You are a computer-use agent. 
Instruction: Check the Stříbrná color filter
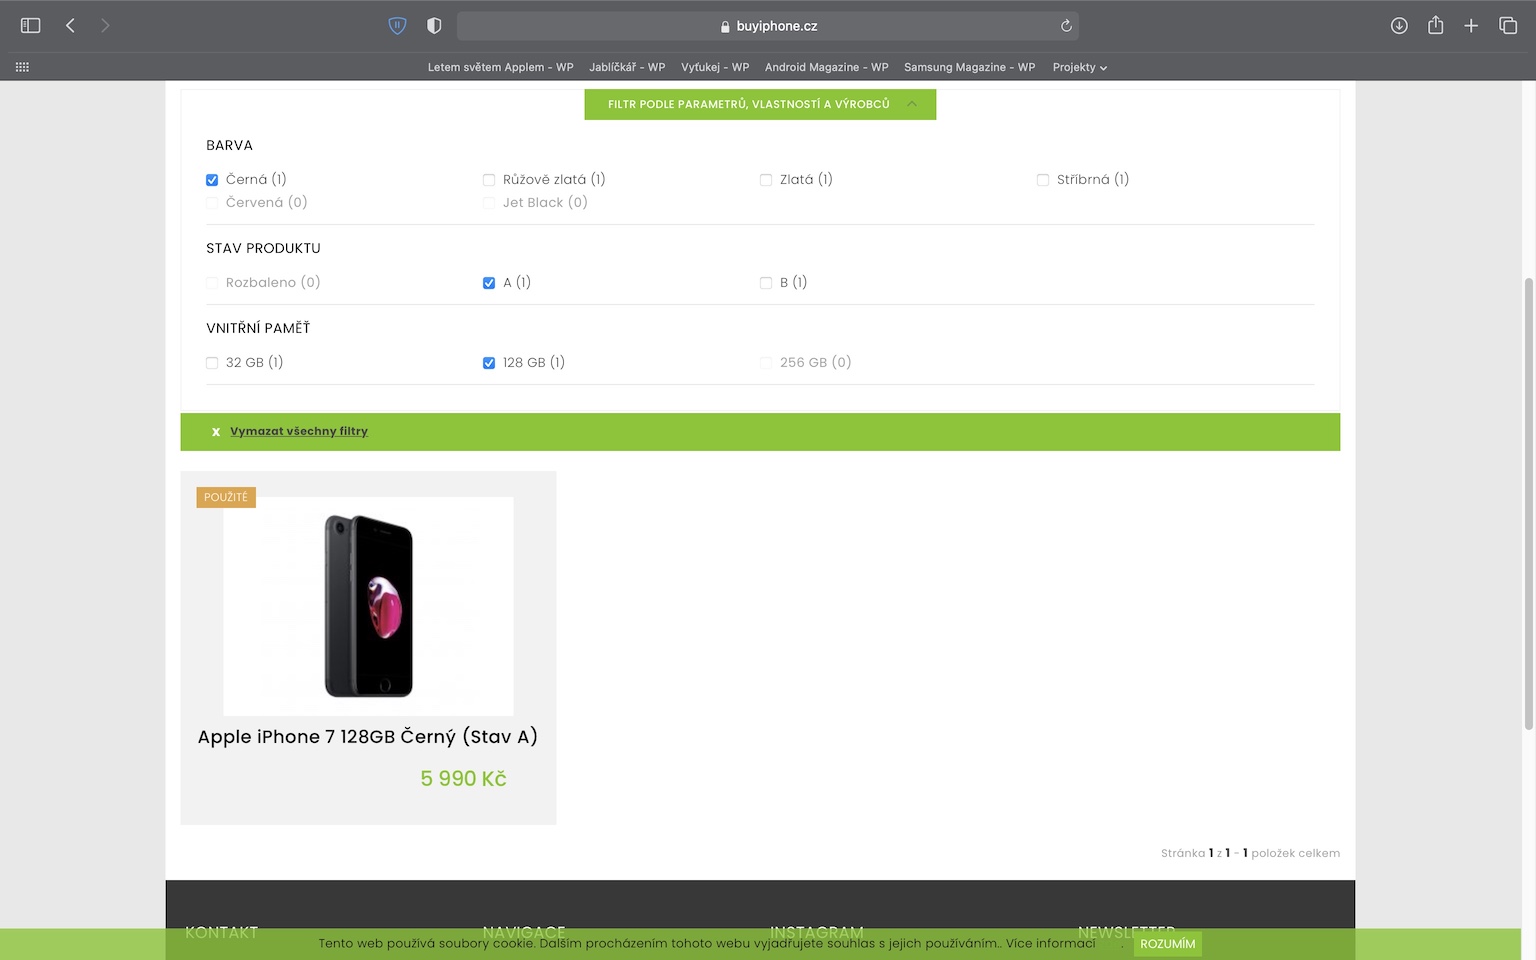point(1043,180)
